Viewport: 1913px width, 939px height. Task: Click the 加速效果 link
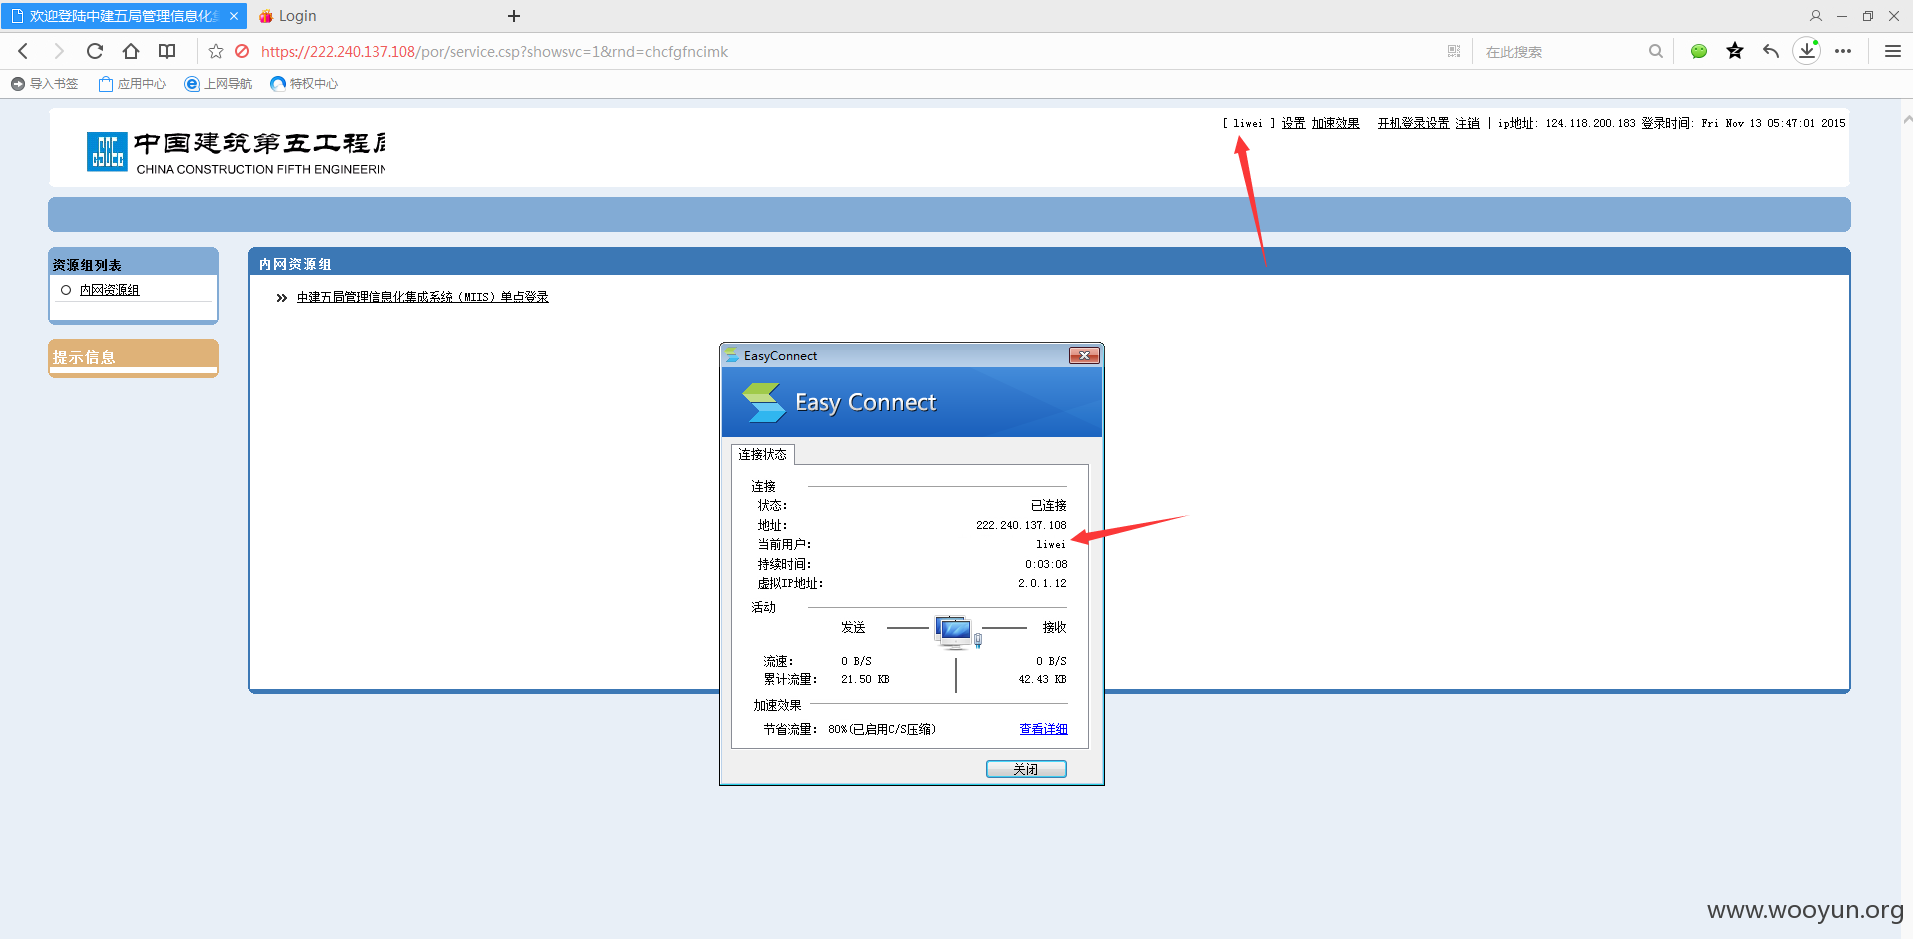coord(1335,123)
